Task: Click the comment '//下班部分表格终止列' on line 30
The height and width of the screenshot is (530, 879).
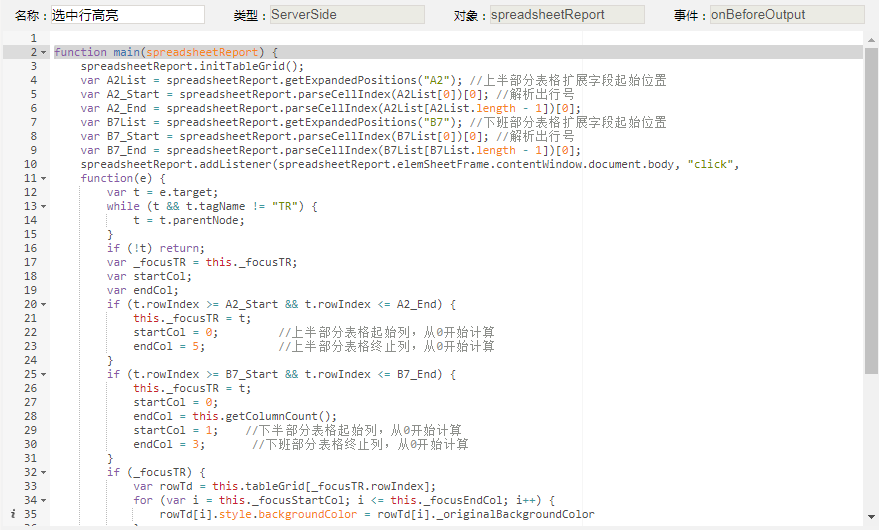Action: tap(317, 444)
